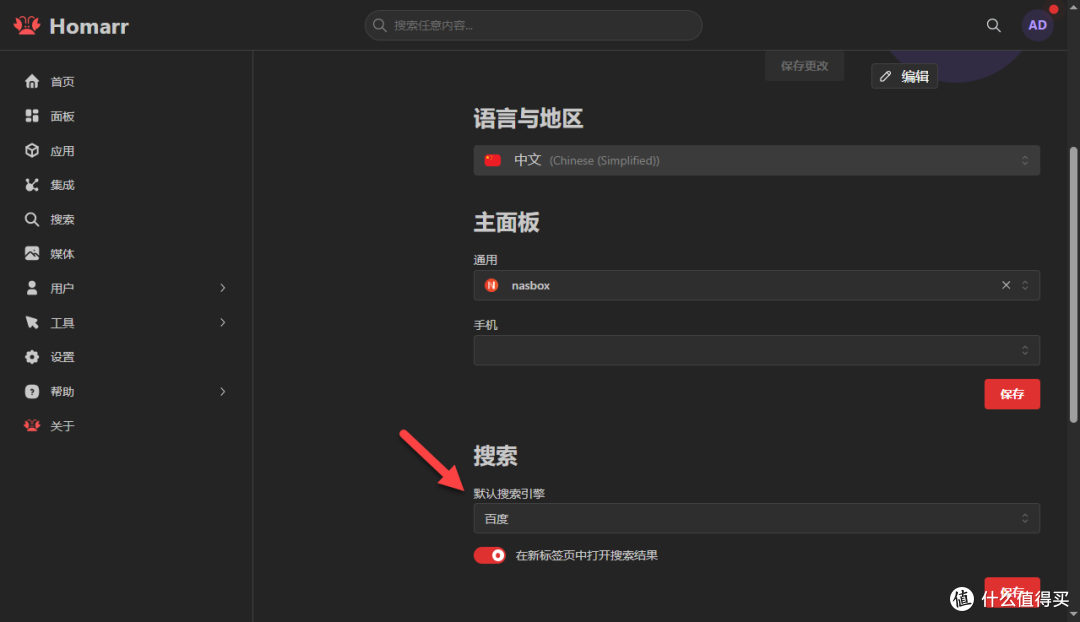Click the header search magnifier icon
This screenshot has height=622, width=1080.
[993, 25]
